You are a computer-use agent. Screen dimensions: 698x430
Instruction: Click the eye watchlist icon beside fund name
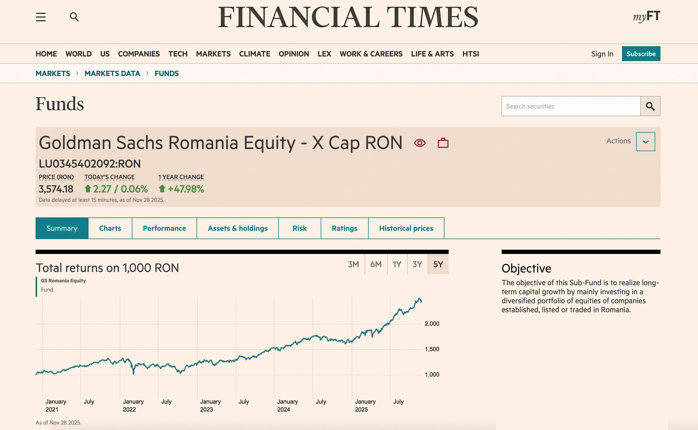(420, 143)
